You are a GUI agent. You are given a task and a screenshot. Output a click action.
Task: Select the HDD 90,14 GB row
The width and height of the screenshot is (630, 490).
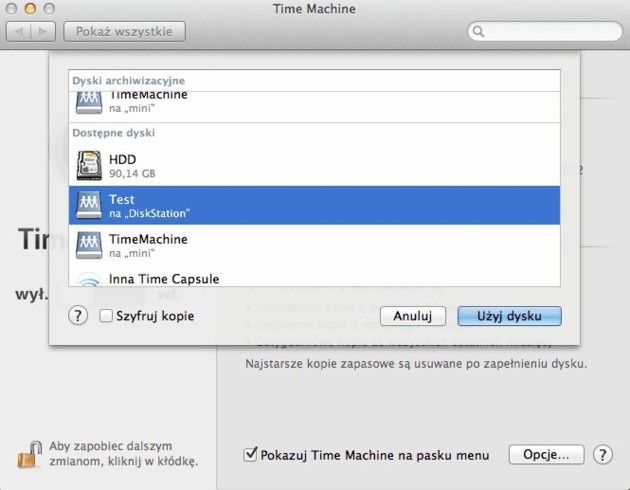coord(314,166)
